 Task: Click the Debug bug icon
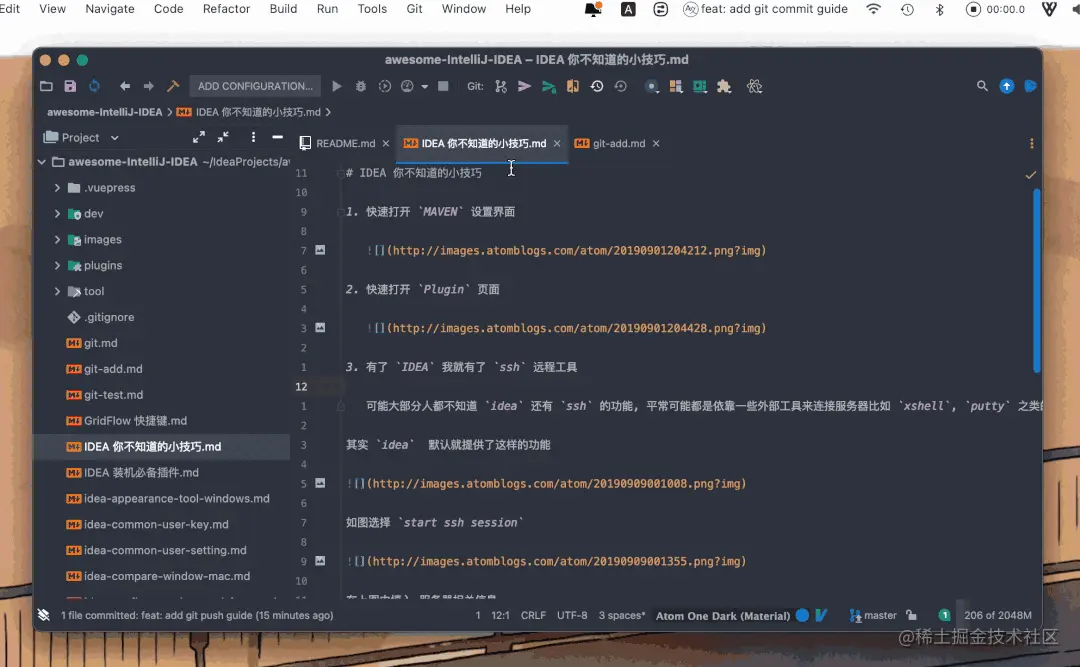point(361,86)
